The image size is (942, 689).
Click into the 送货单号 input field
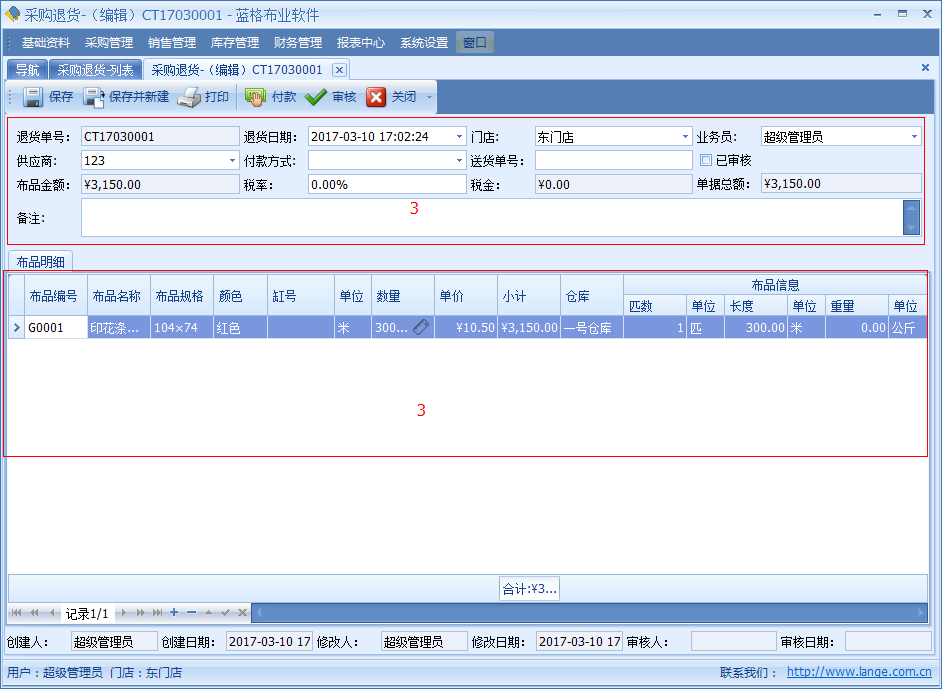613,160
